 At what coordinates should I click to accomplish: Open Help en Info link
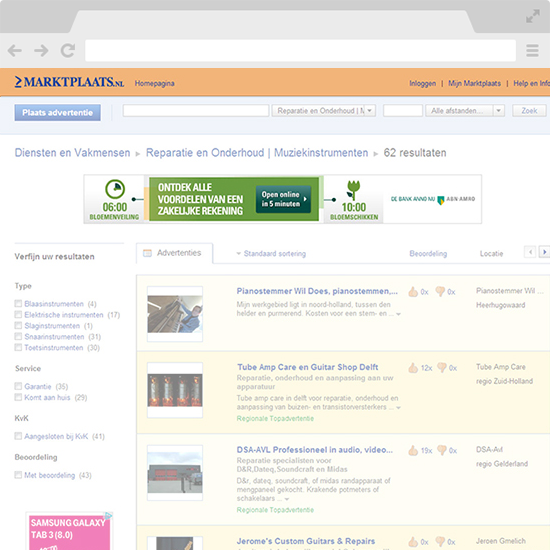click(531, 83)
